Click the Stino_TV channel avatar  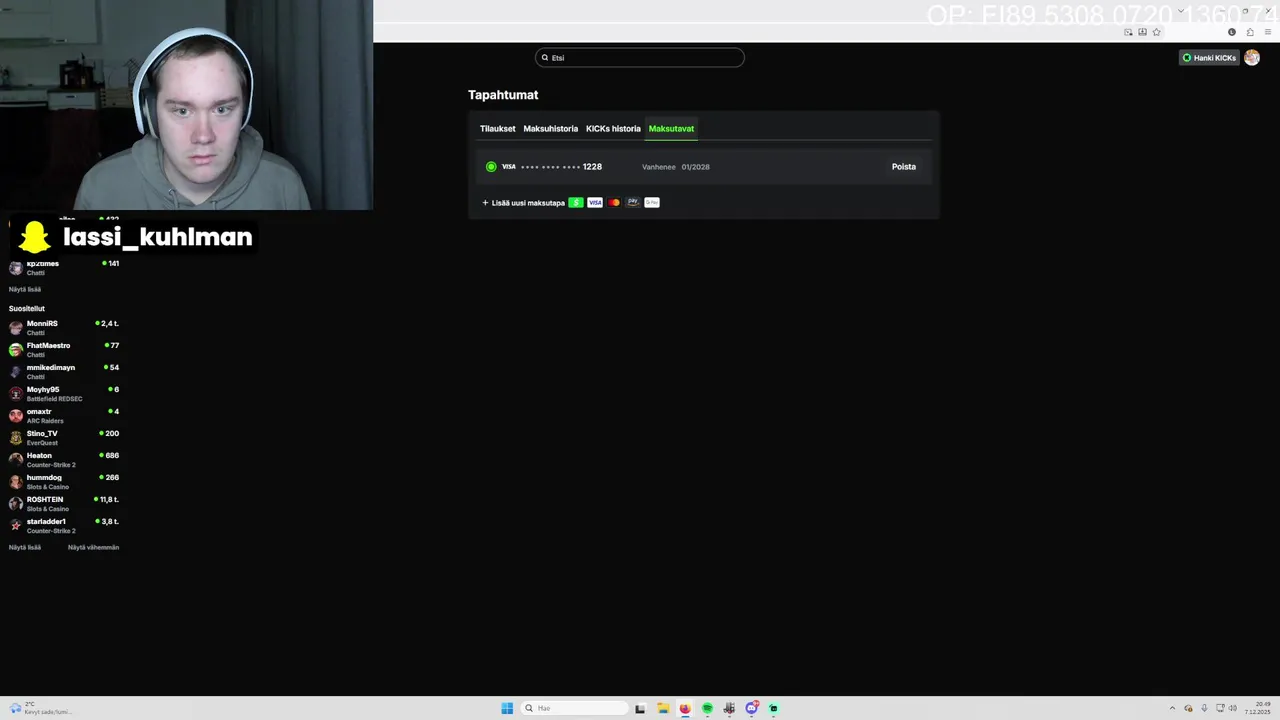pos(16,438)
